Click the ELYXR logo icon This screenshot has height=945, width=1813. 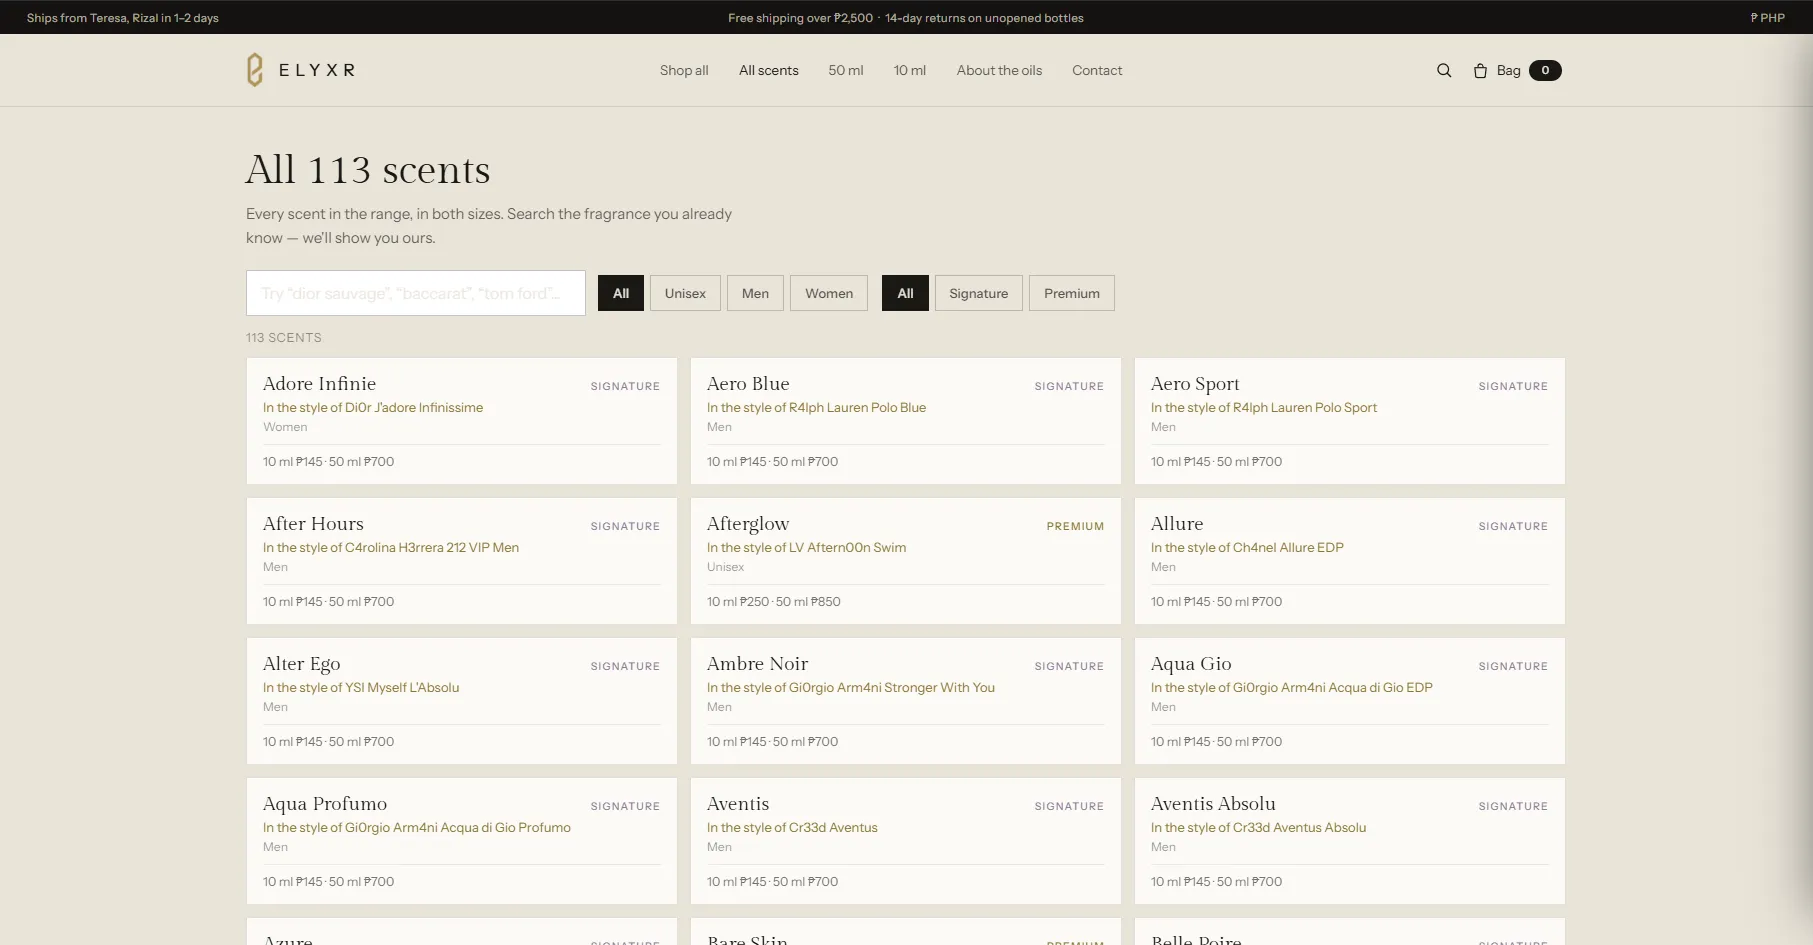point(255,70)
